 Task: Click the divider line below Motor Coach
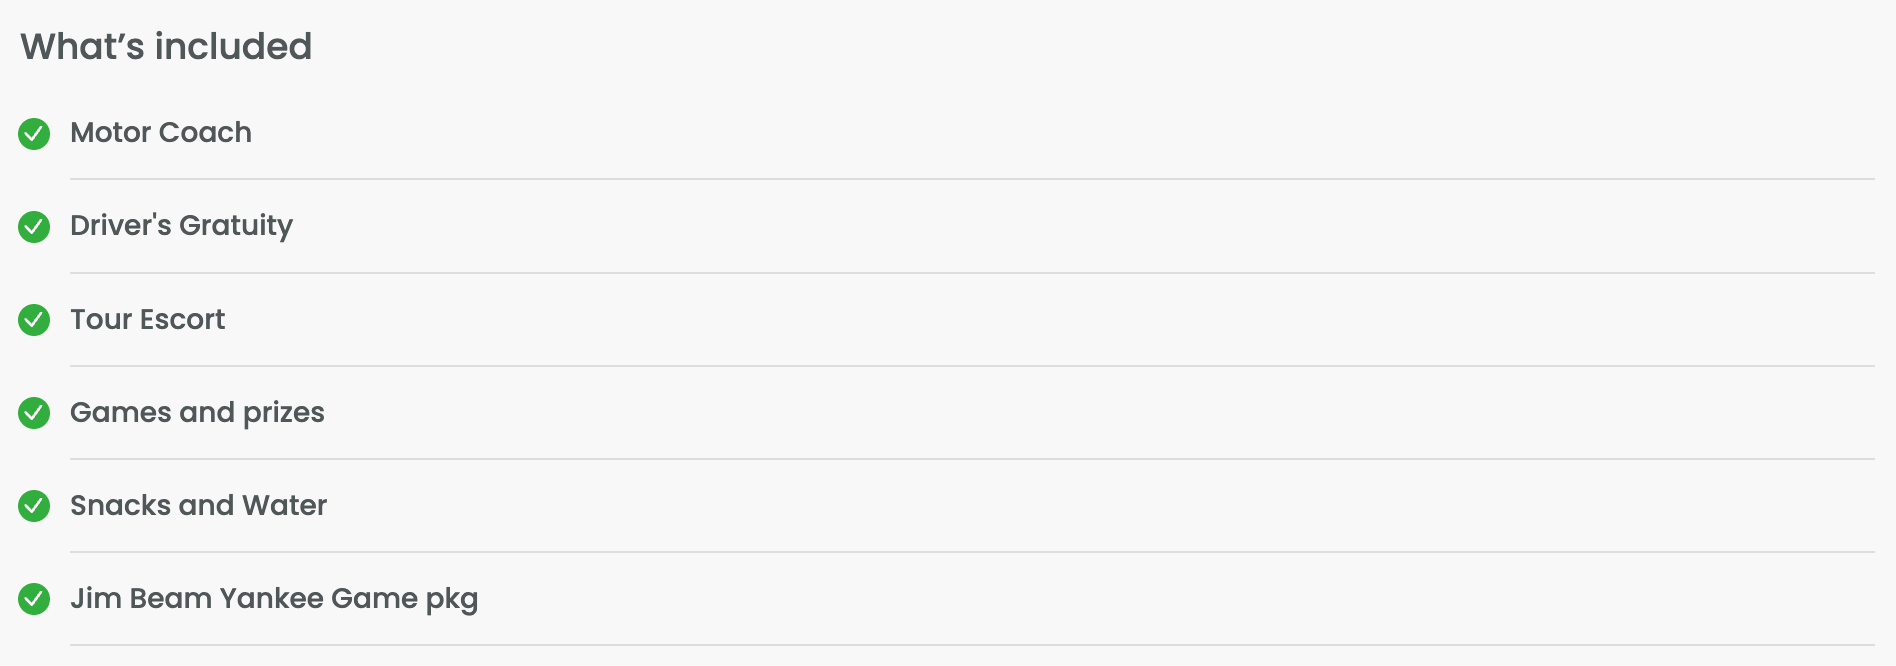[972, 179]
